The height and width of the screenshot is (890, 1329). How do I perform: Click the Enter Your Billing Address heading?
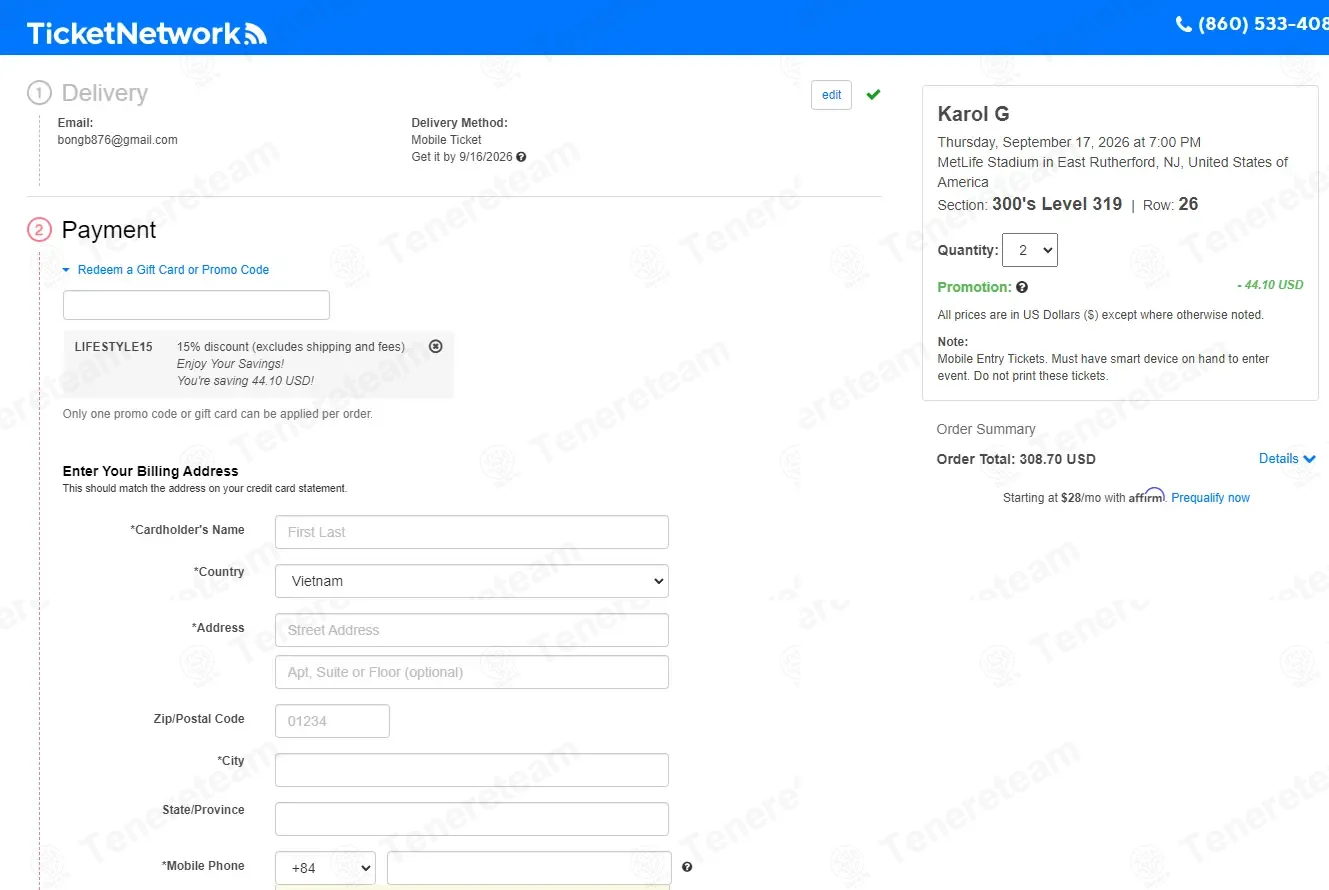[x=151, y=471]
